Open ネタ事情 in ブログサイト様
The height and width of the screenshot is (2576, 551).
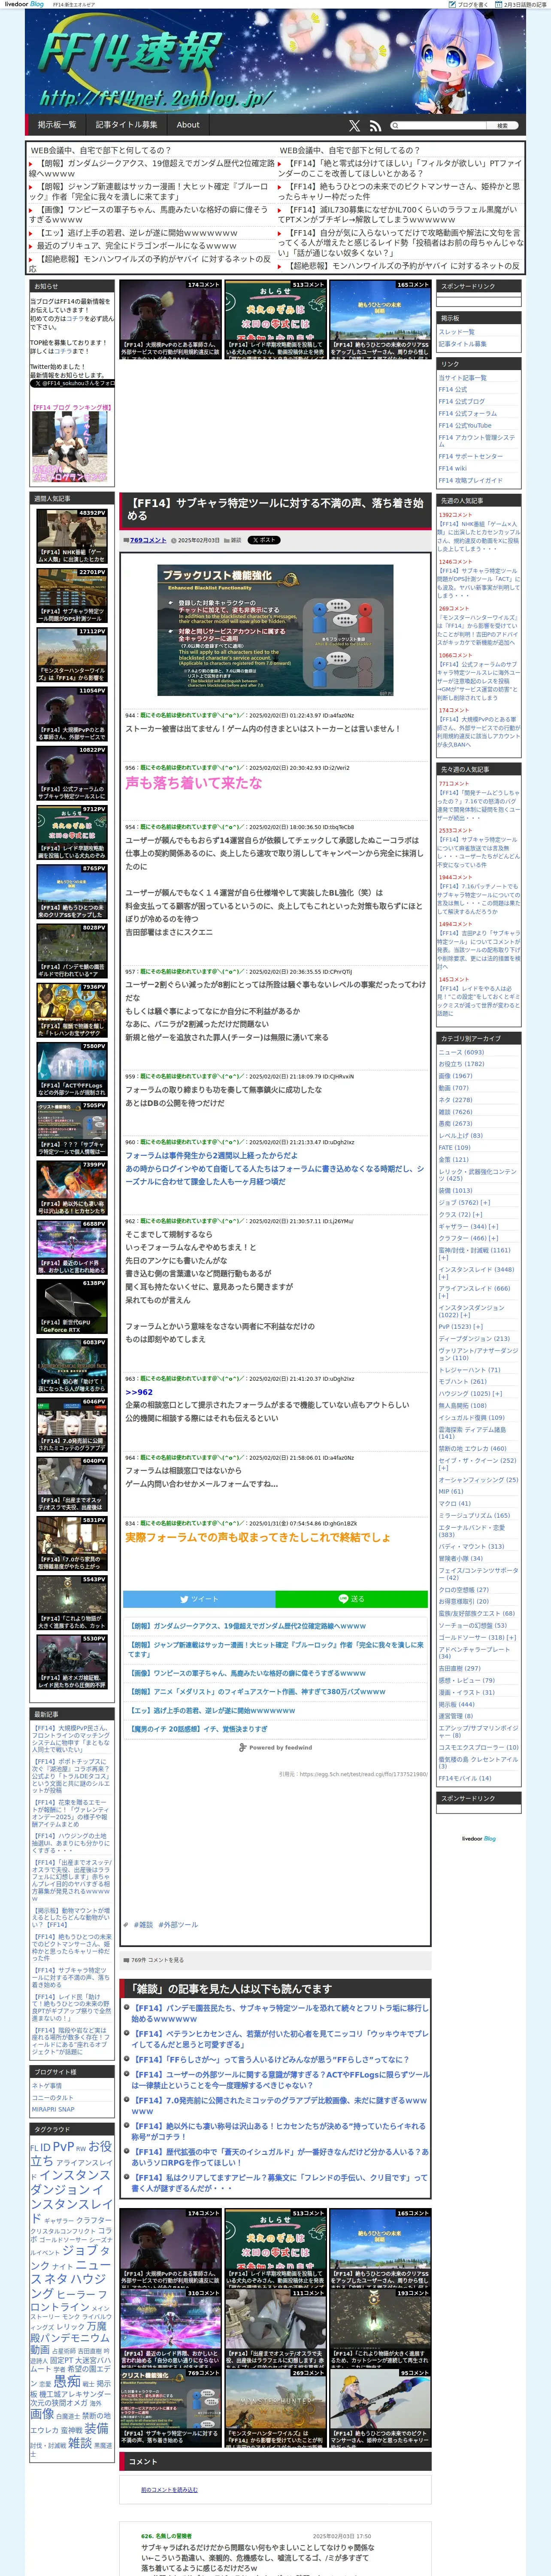pyautogui.click(x=47, y=2086)
